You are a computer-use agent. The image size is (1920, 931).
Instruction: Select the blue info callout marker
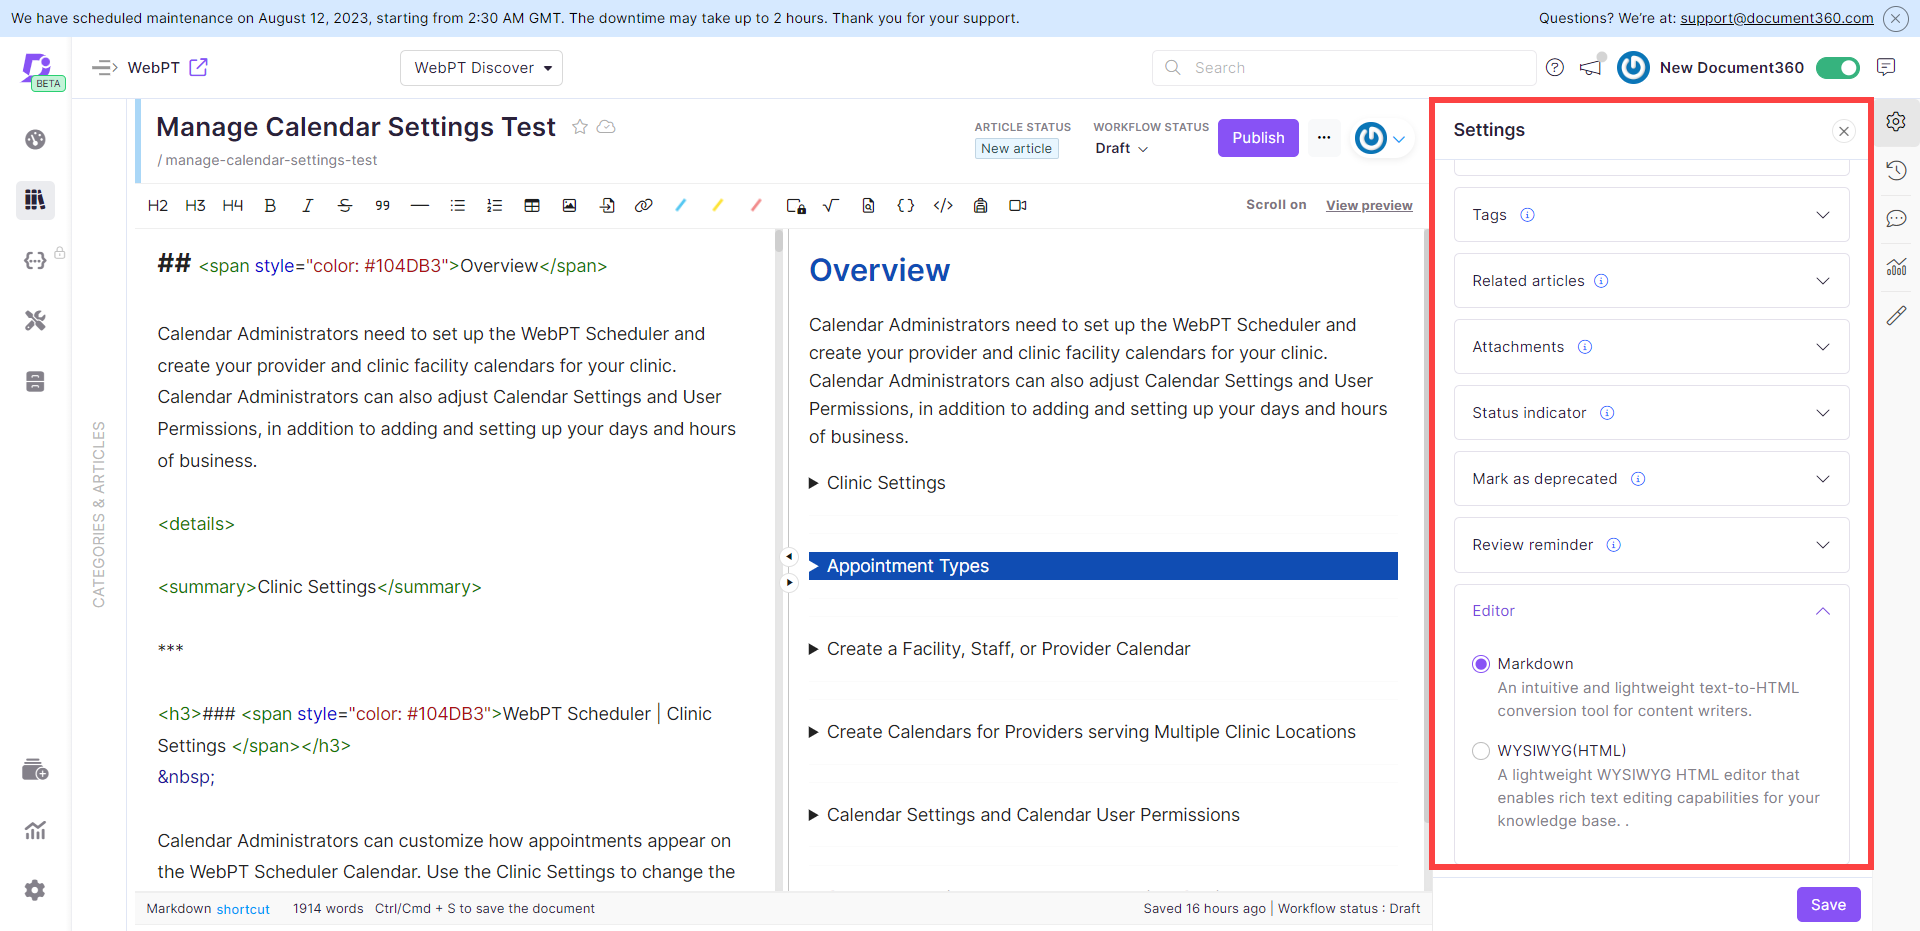(x=681, y=206)
